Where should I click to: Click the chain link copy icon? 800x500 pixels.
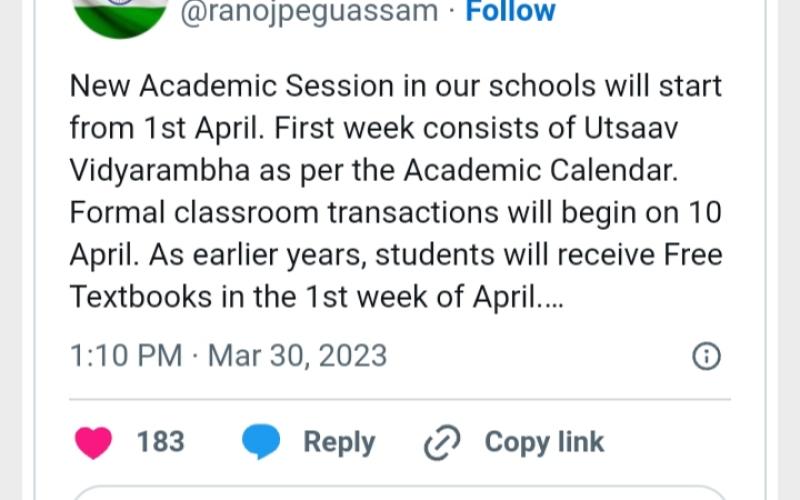(x=442, y=442)
